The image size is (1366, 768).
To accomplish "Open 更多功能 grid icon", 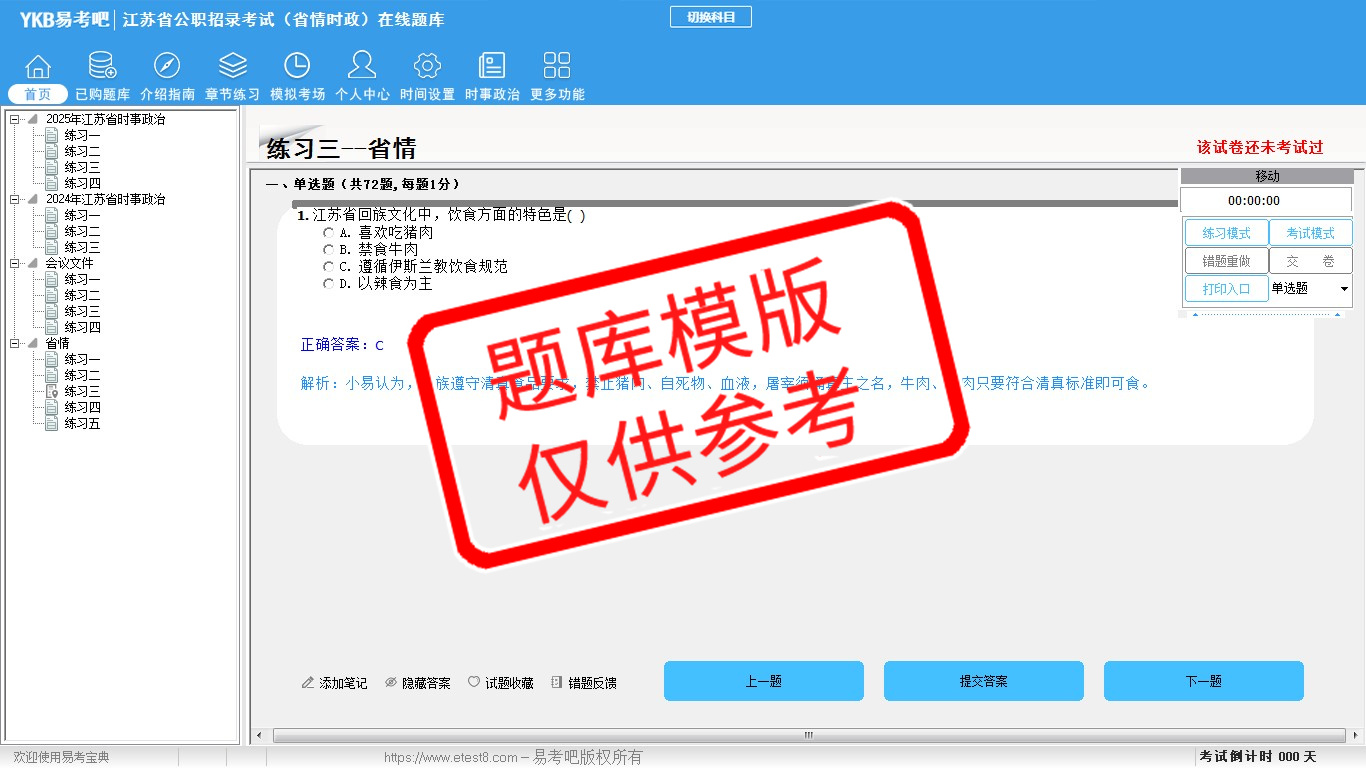I will point(557,67).
